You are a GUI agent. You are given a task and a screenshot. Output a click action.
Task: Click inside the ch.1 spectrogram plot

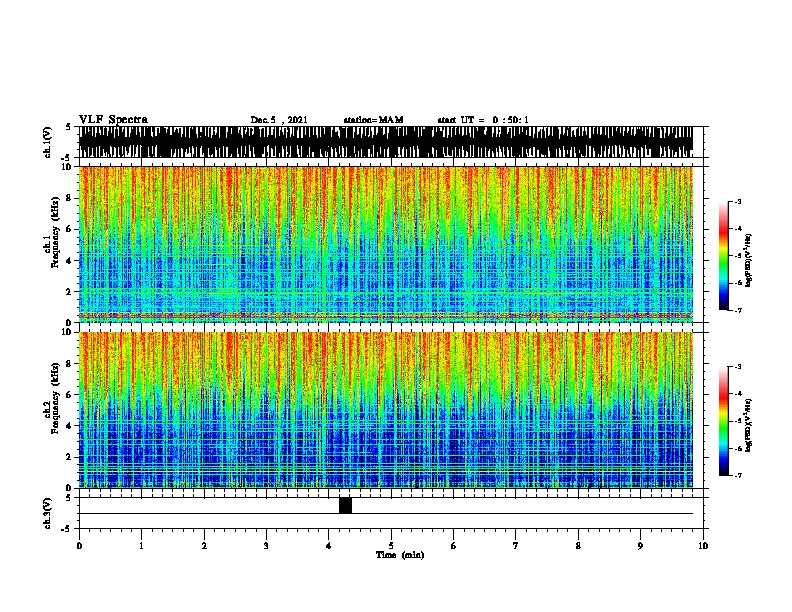(386, 244)
